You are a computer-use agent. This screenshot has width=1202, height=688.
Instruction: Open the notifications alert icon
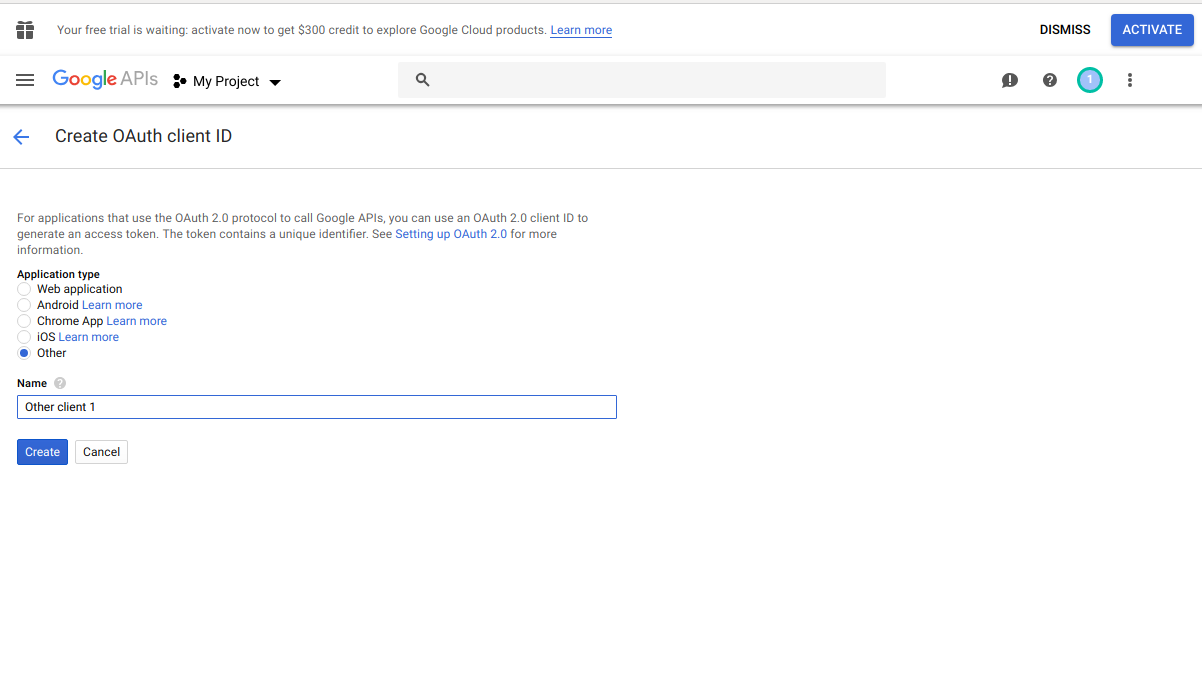1009,80
